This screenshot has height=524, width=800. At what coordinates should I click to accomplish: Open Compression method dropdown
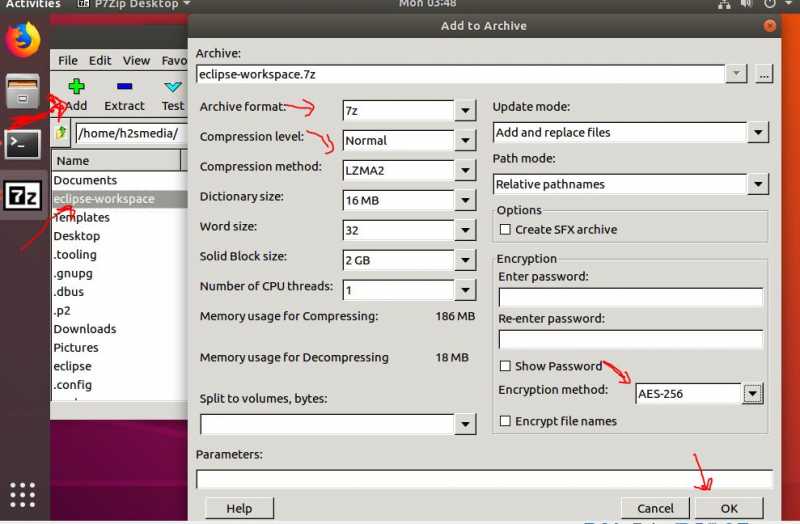[465, 170]
